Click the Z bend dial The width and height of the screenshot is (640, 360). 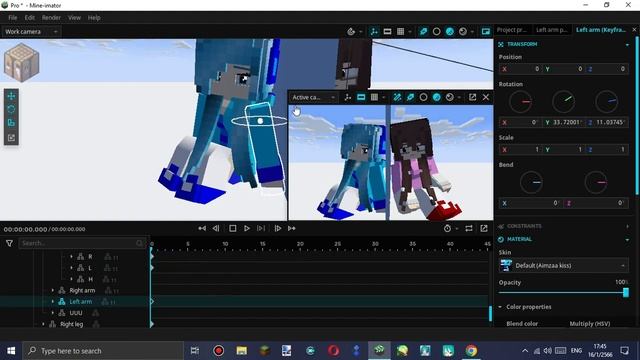point(596,182)
